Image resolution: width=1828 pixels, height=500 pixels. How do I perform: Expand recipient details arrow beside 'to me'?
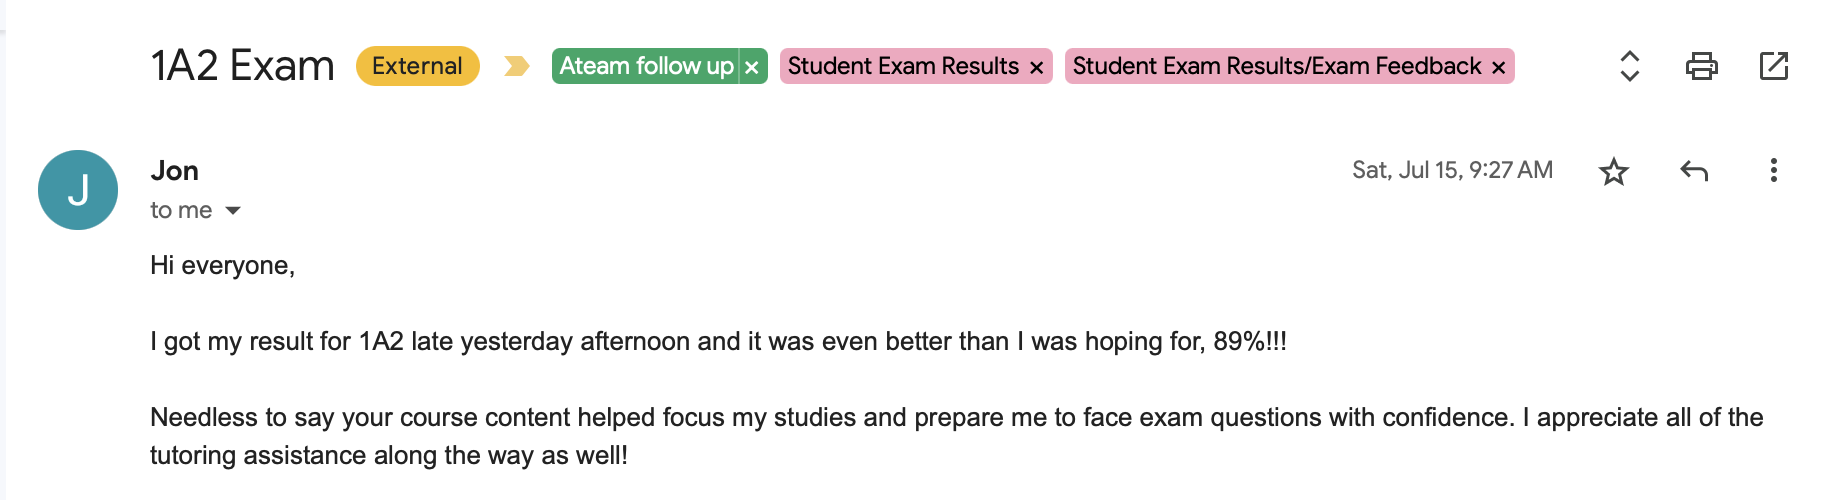(233, 210)
